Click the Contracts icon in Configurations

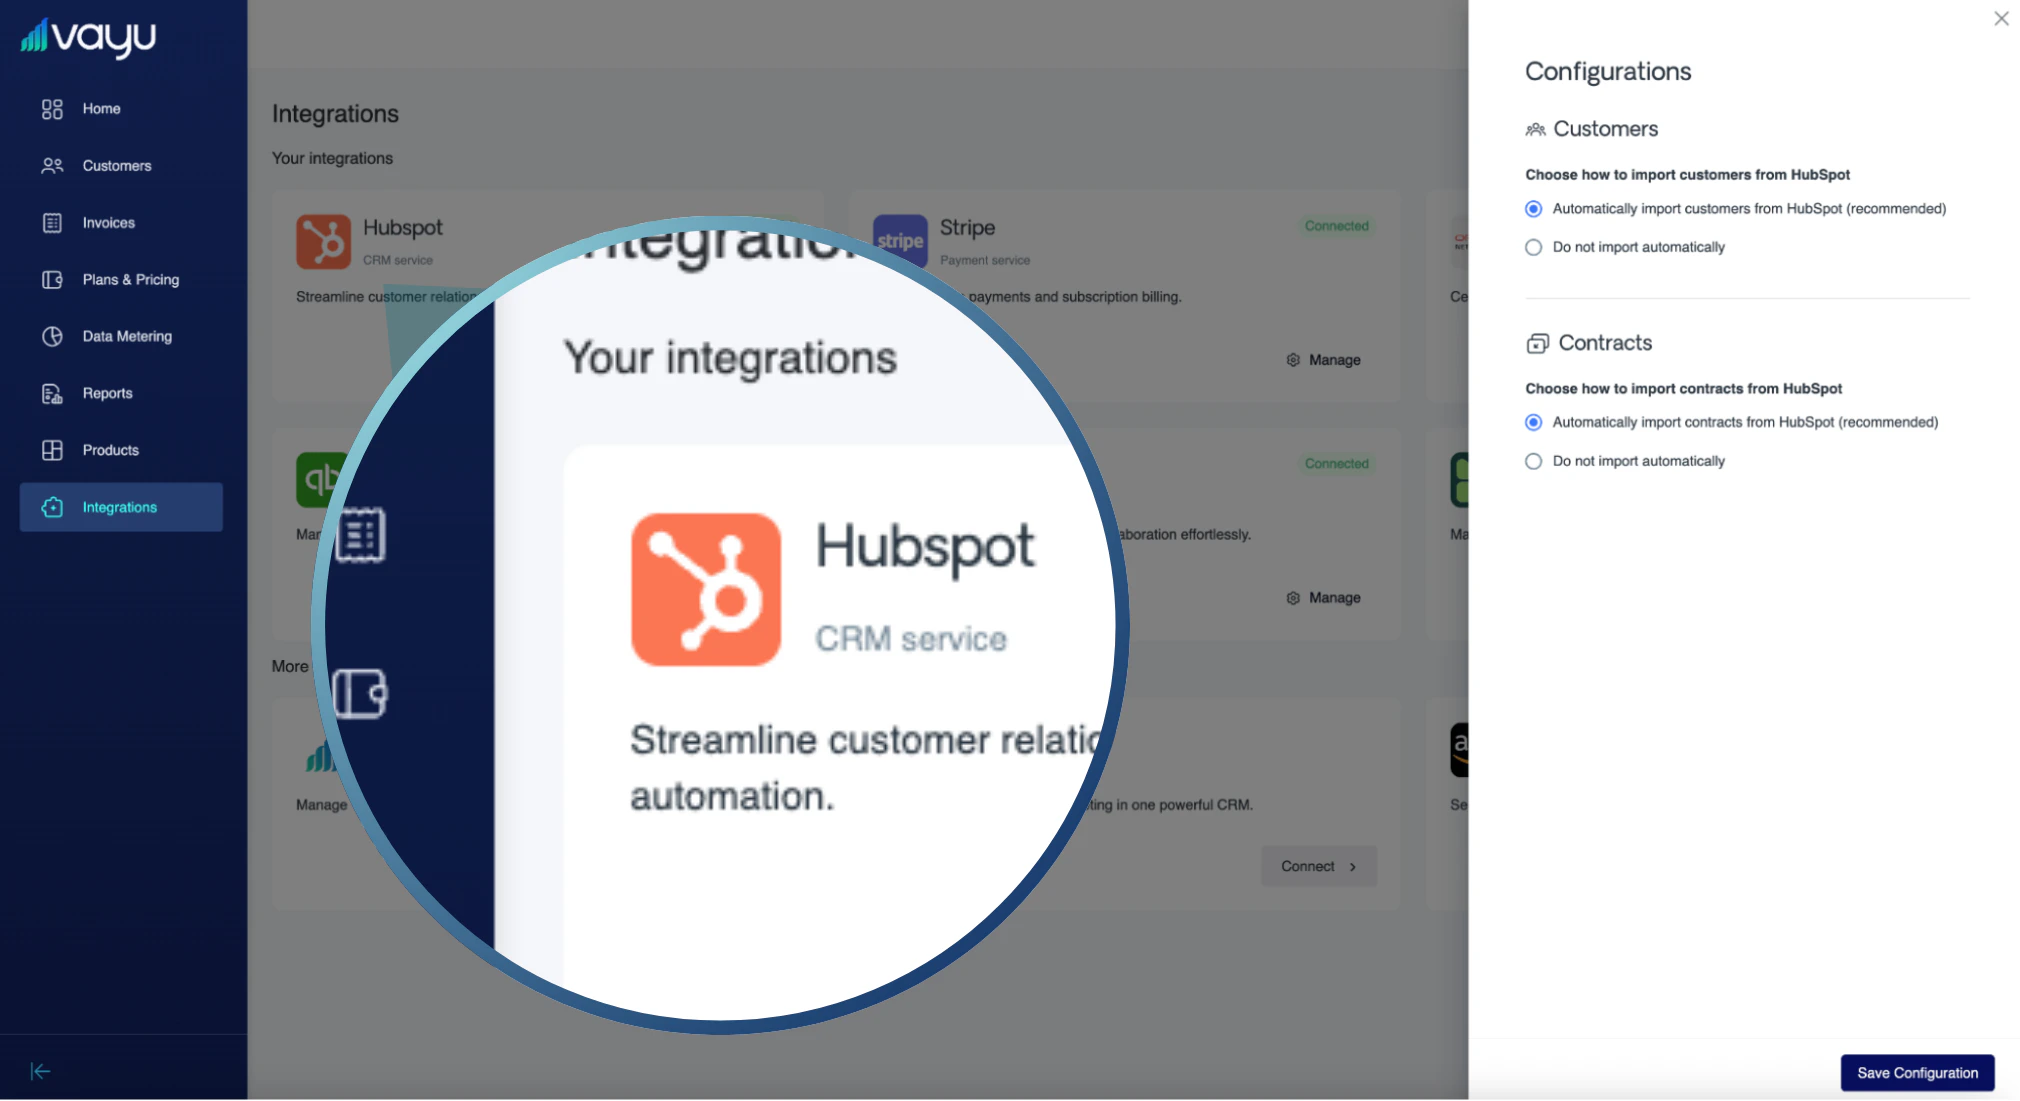(1537, 344)
